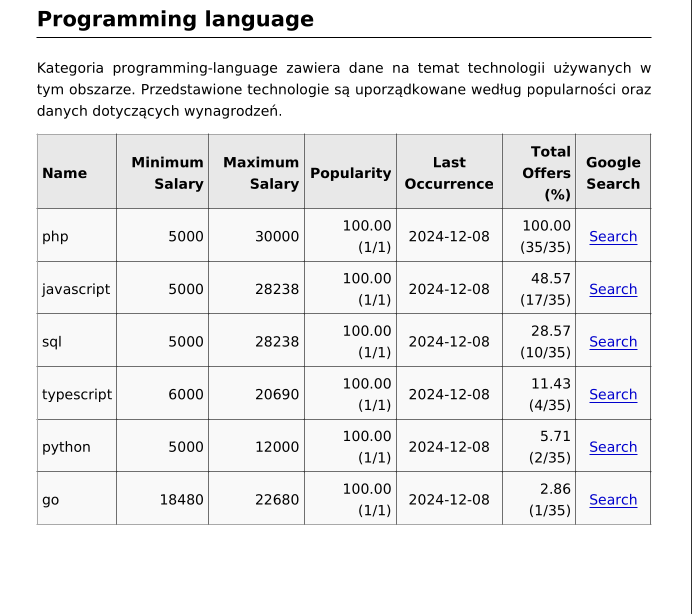Follow the Search link for sql
This screenshot has height=614, width=692.
click(612, 341)
